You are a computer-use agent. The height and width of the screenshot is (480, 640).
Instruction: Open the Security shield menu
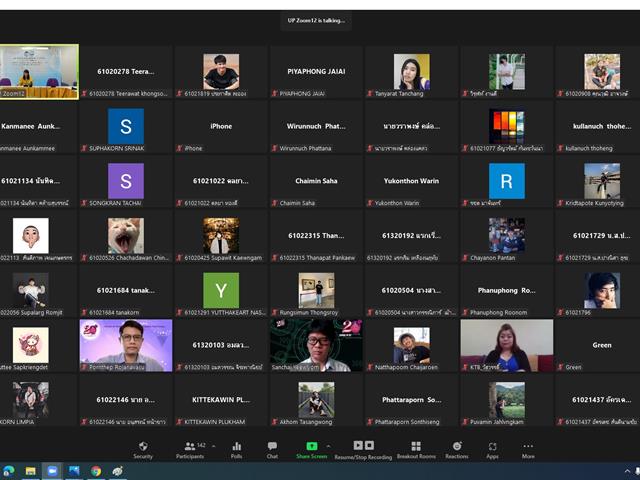tap(143, 446)
